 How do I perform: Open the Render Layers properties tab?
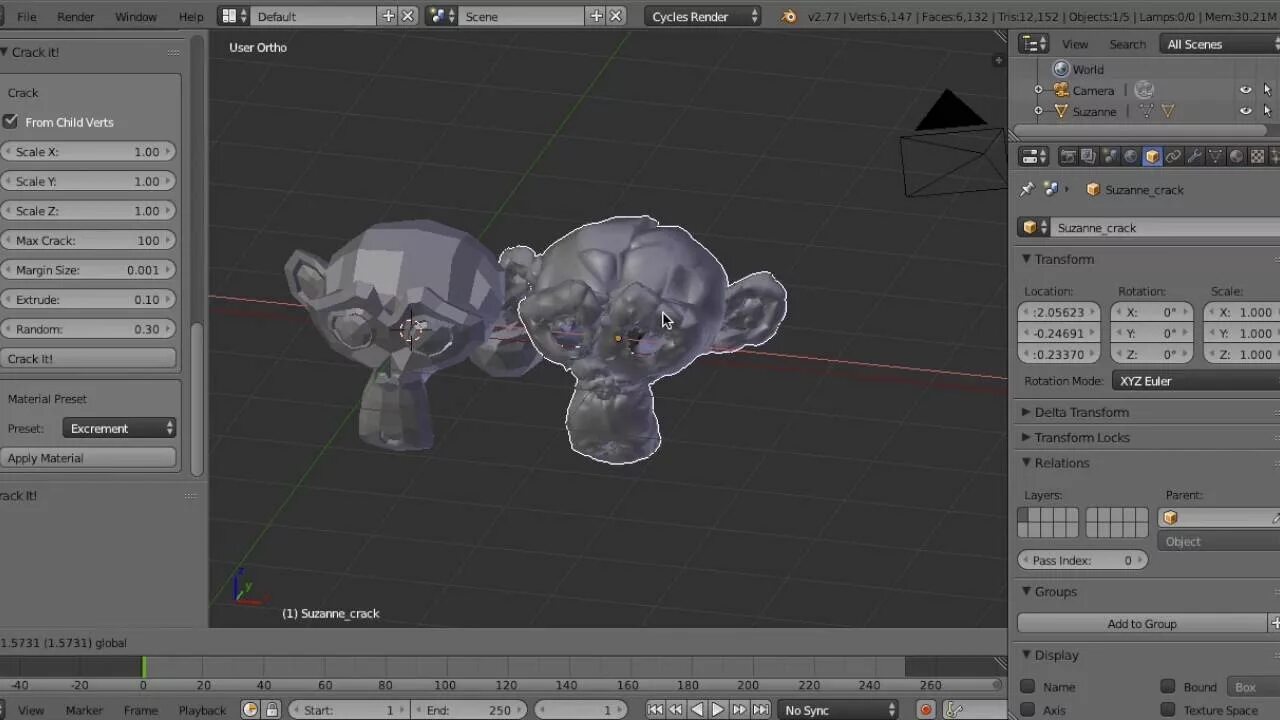coord(1088,156)
